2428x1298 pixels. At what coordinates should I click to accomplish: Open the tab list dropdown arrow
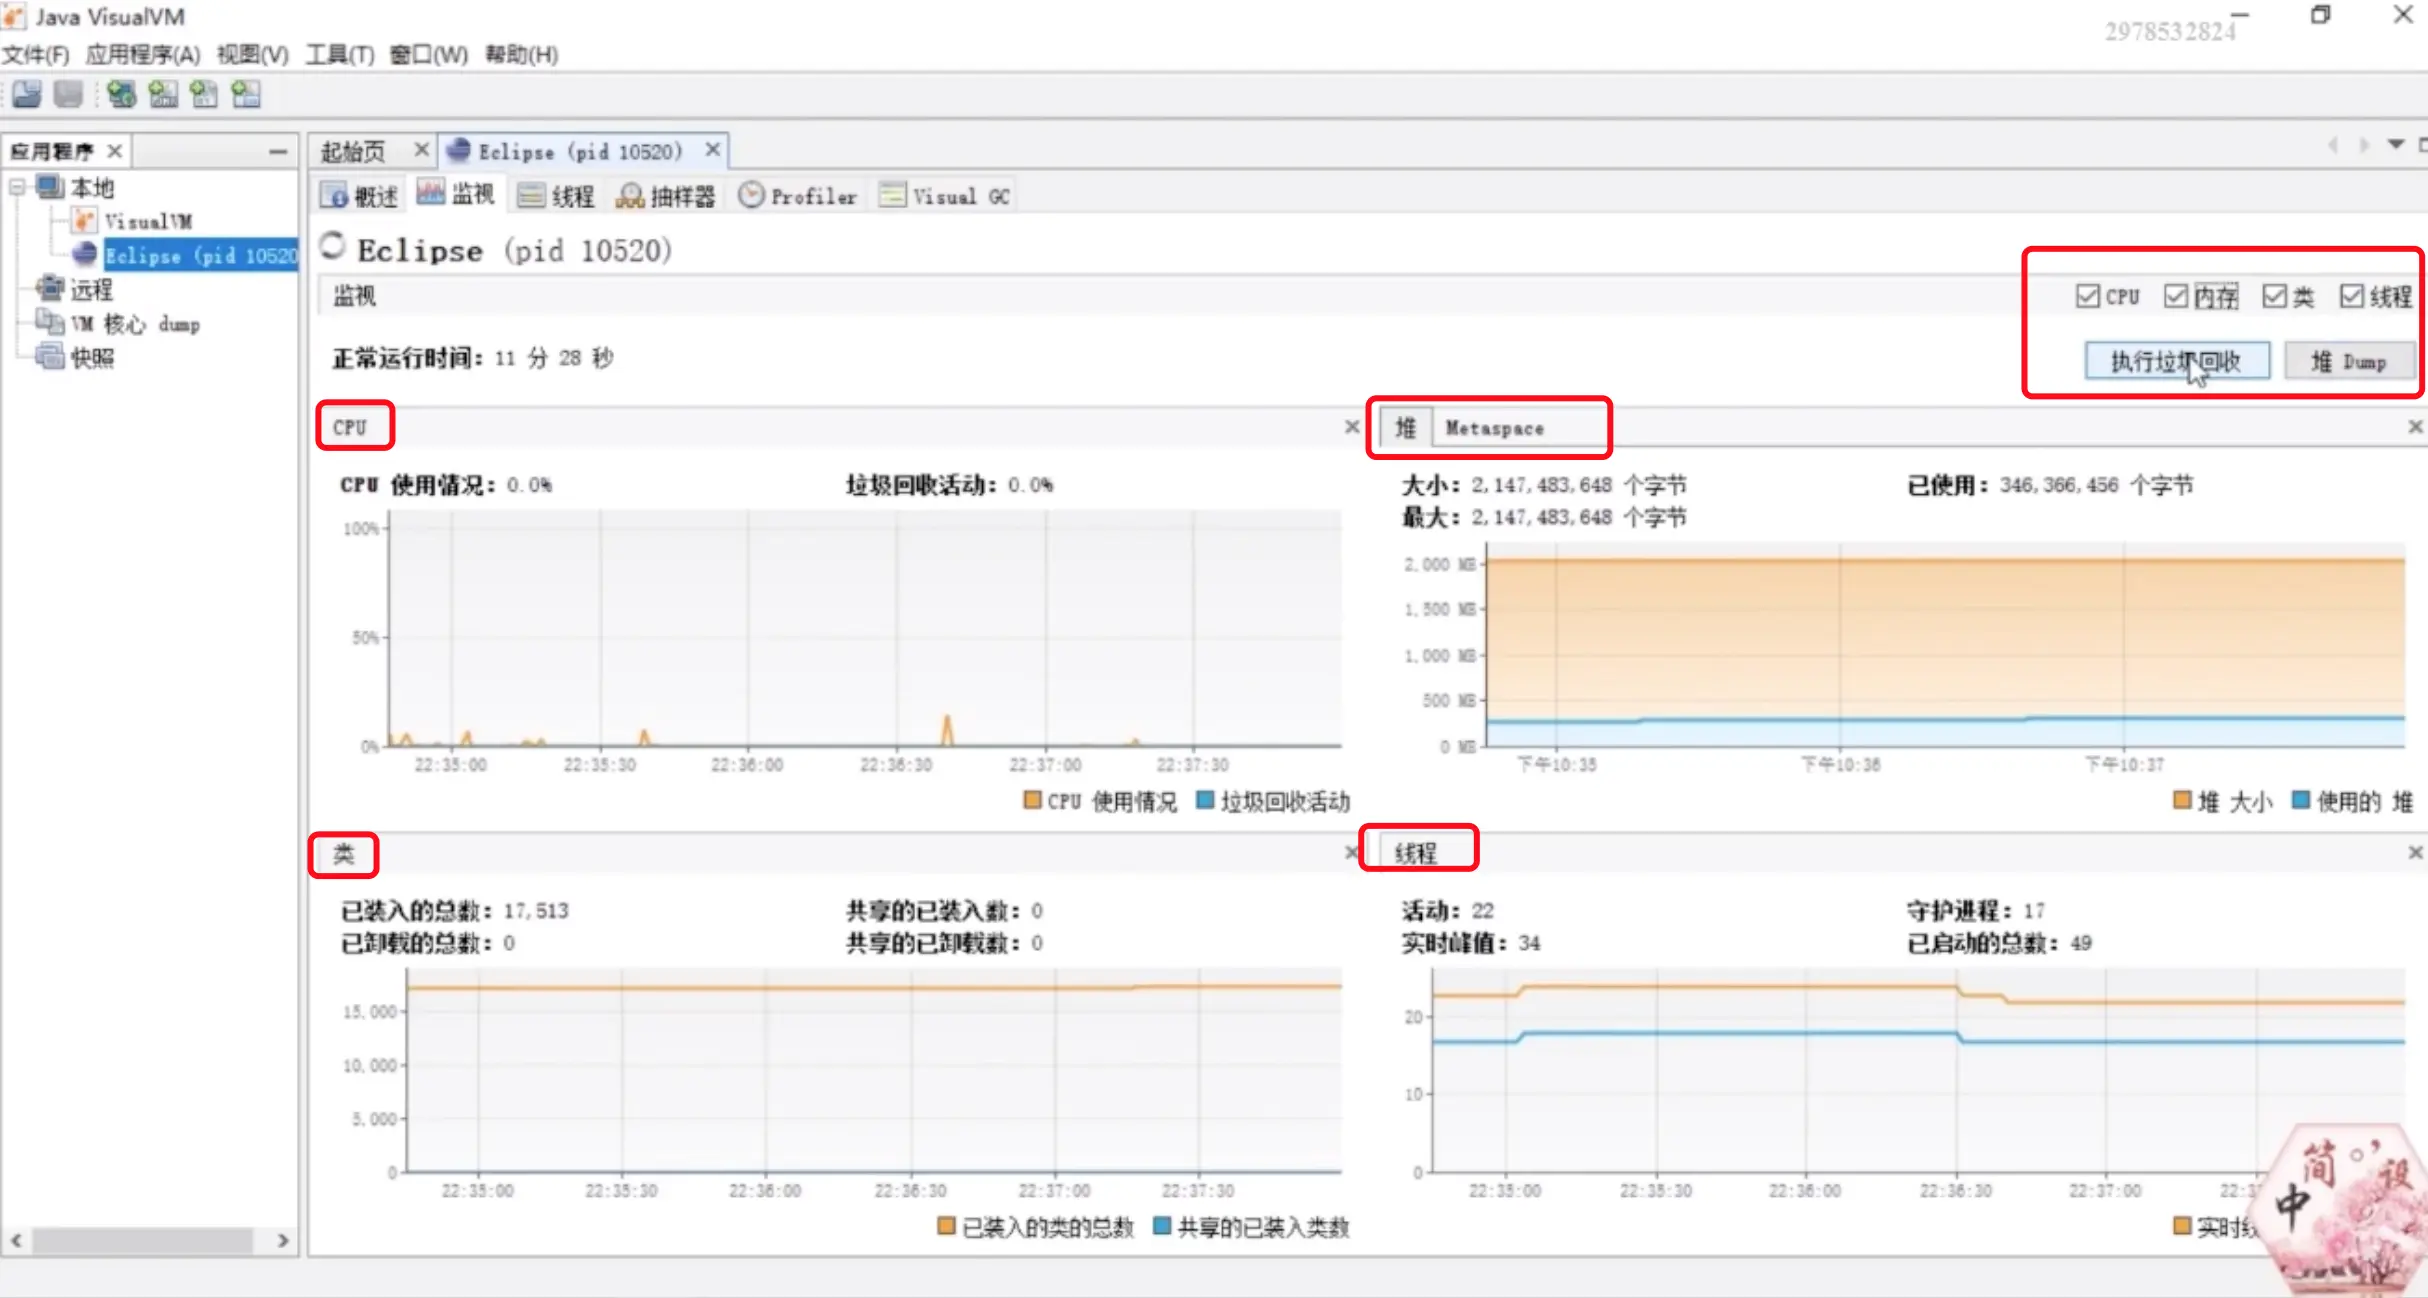pyautogui.click(x=2395, y=145)
